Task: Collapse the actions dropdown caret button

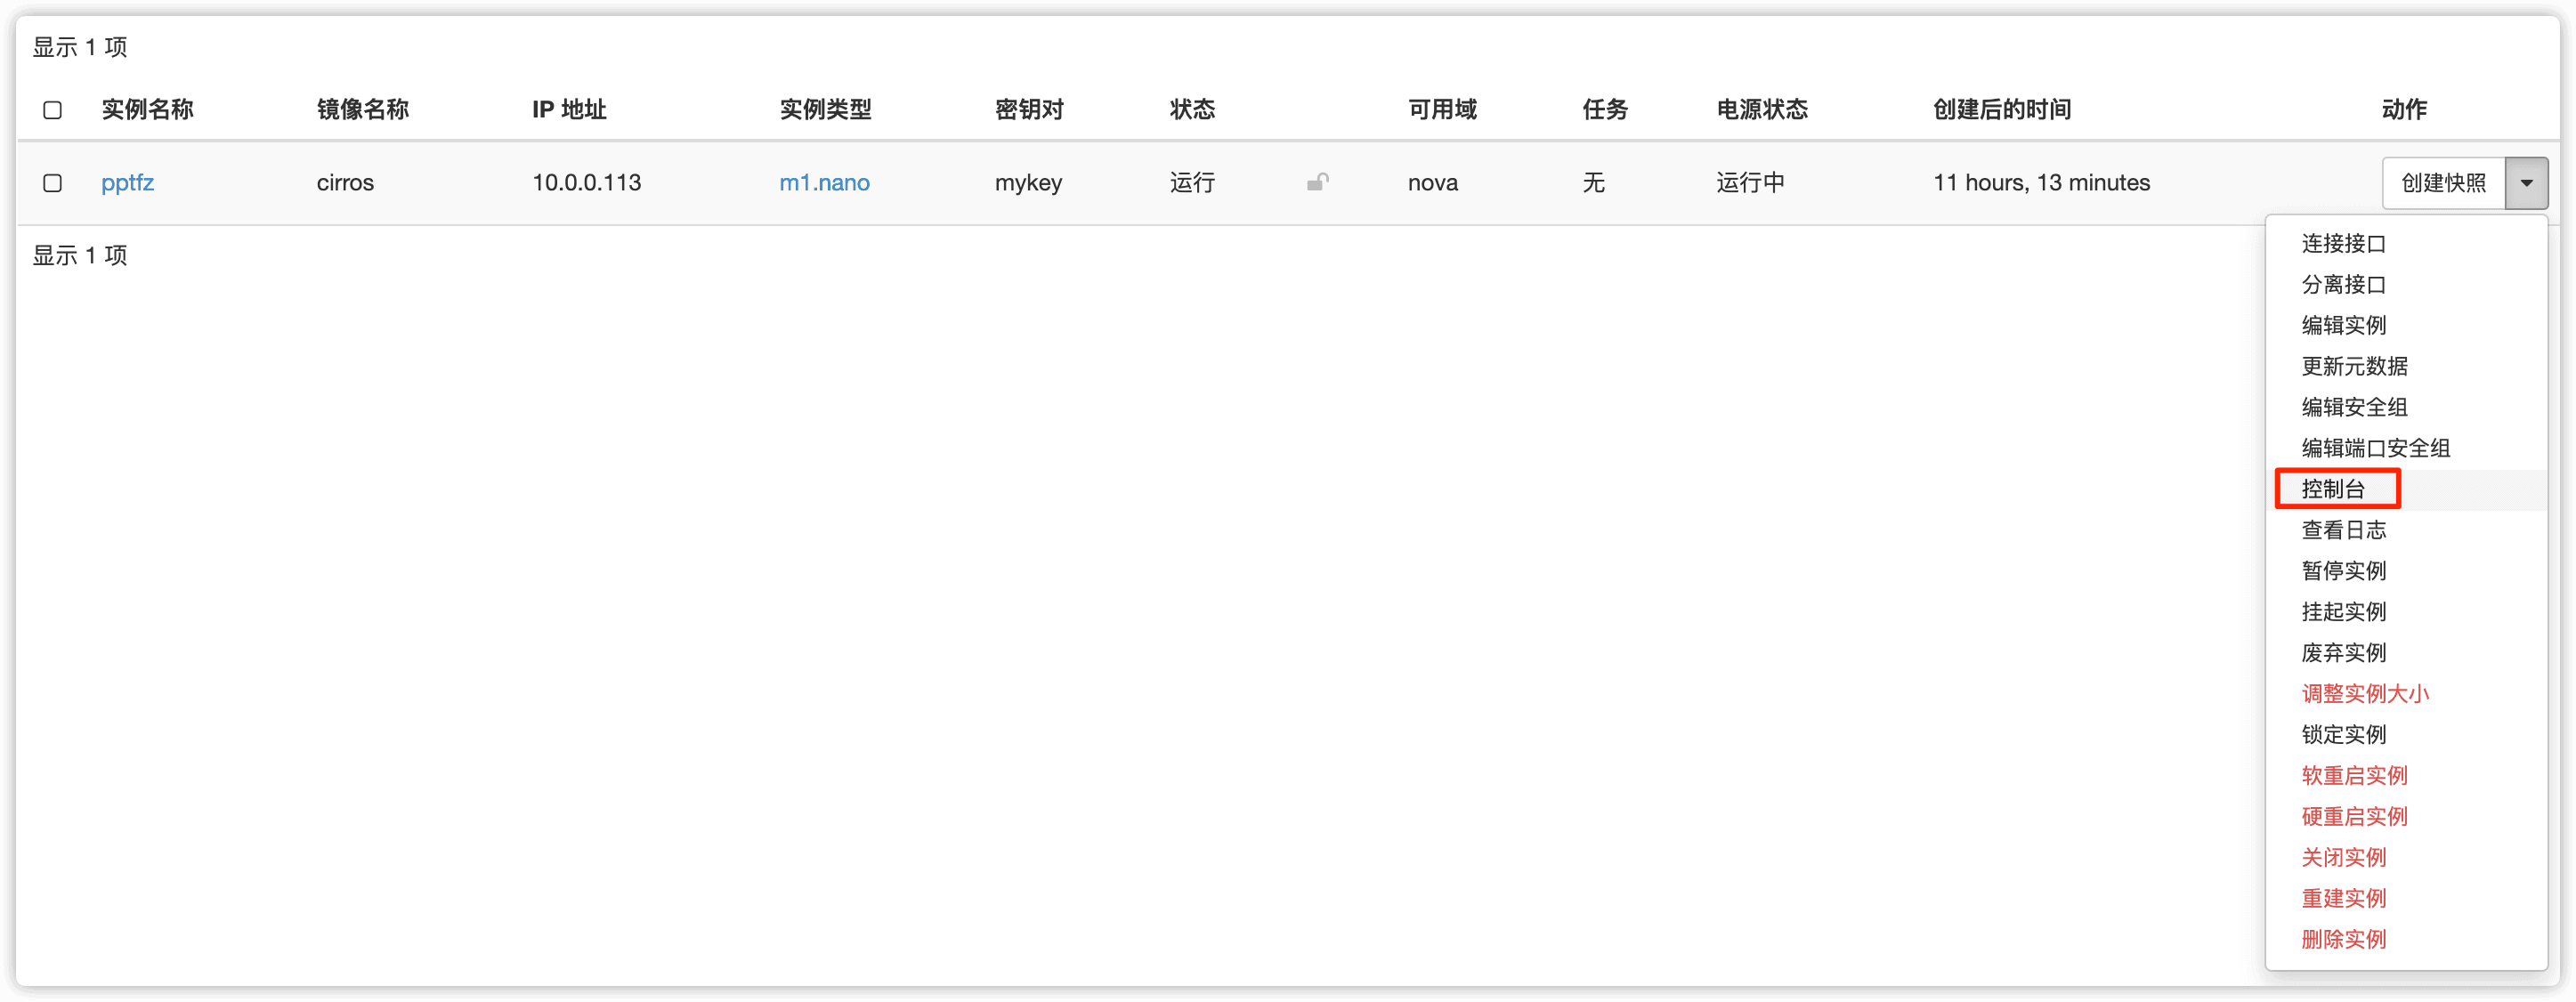Action: [2526, 183]
